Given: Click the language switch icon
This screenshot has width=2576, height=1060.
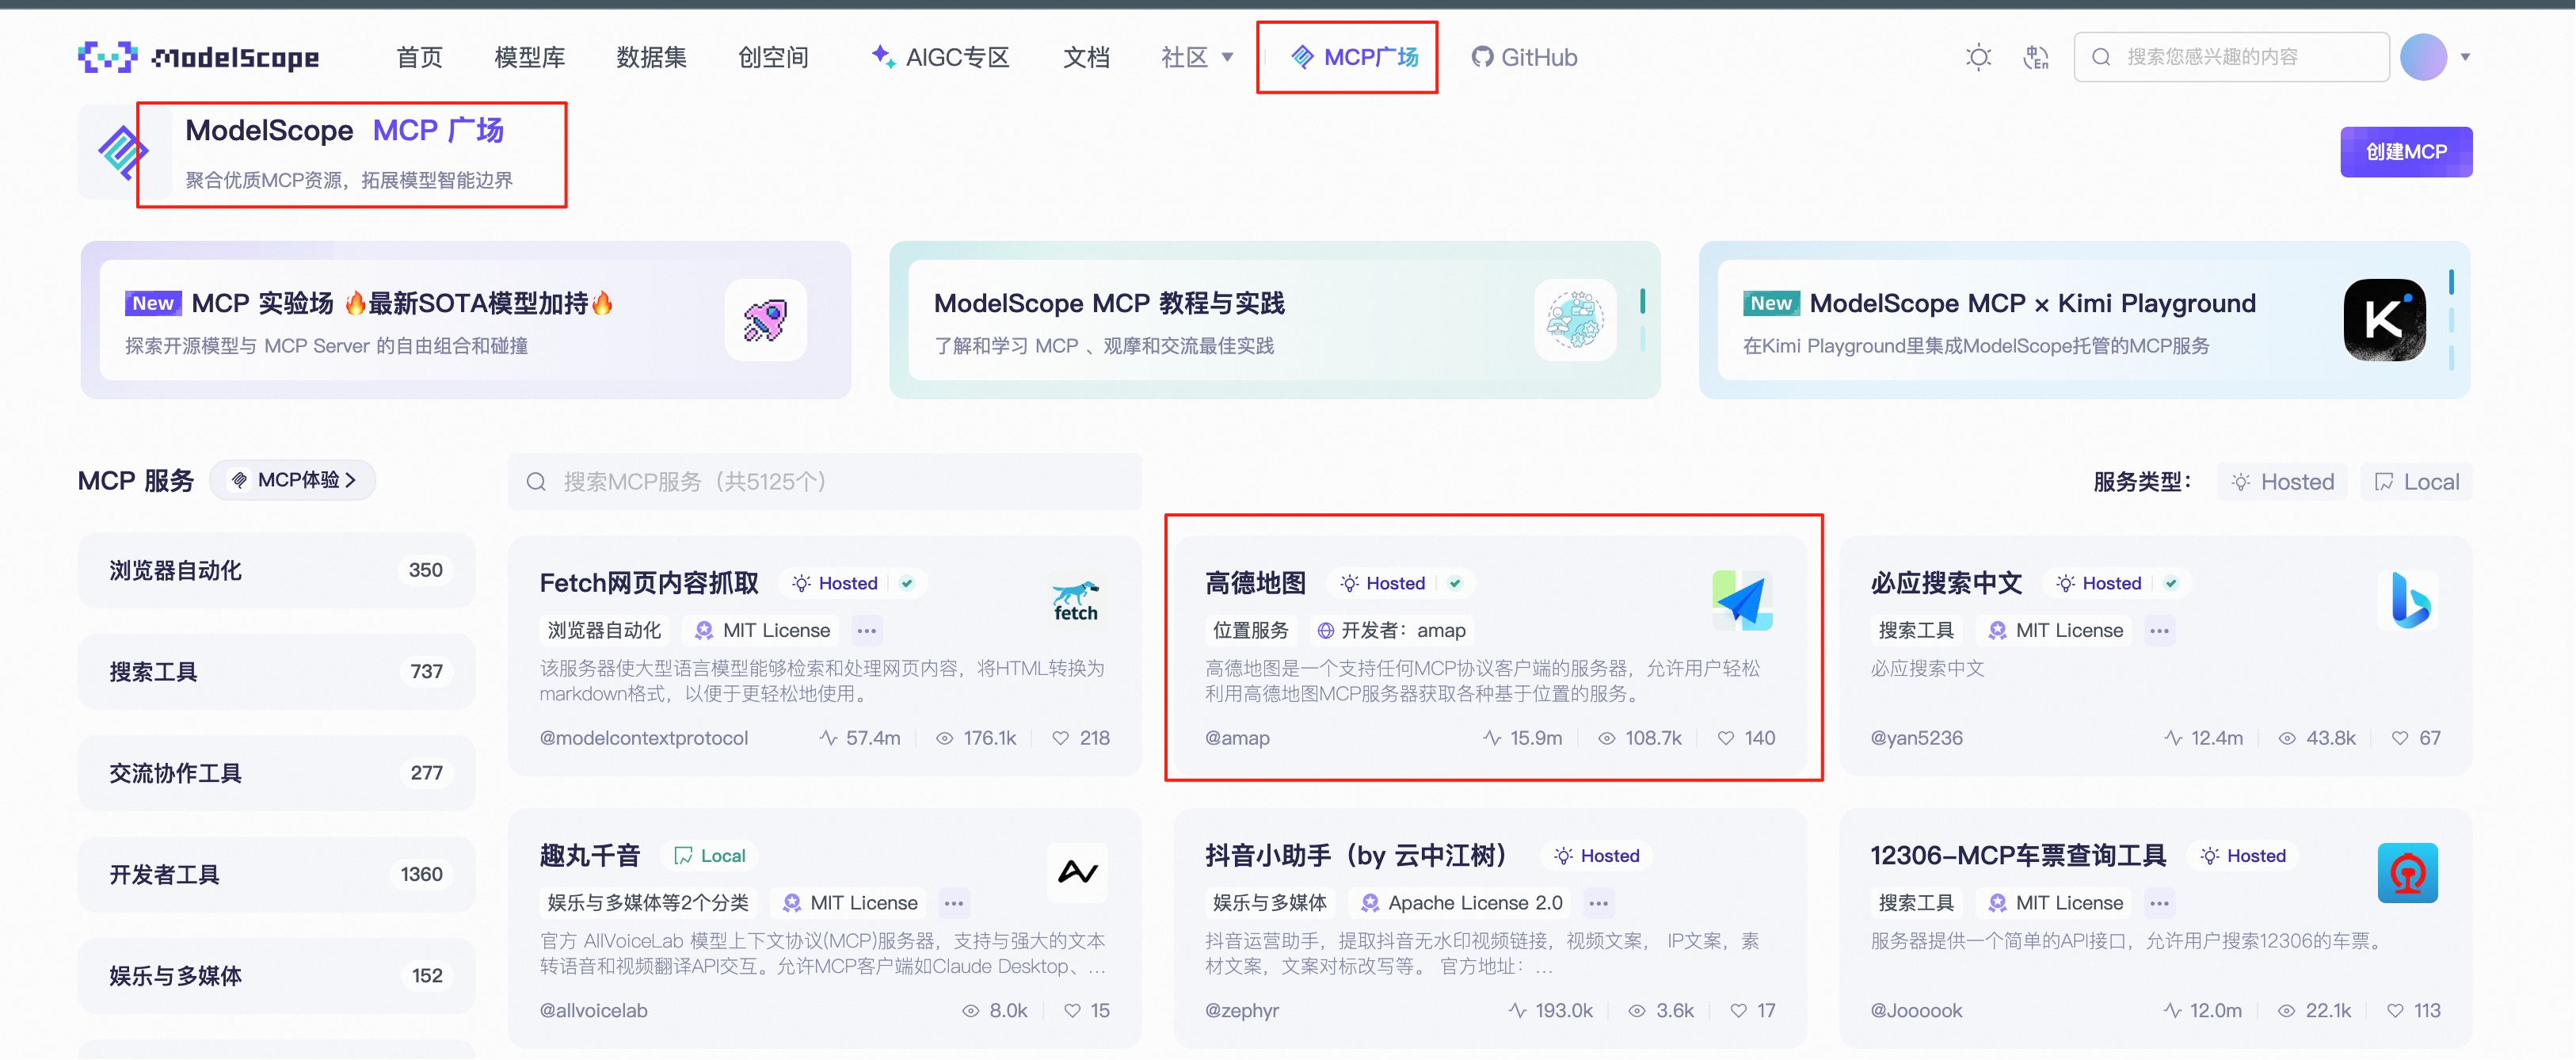Looking at the screenshot, I should click(x=2035, y=57).
